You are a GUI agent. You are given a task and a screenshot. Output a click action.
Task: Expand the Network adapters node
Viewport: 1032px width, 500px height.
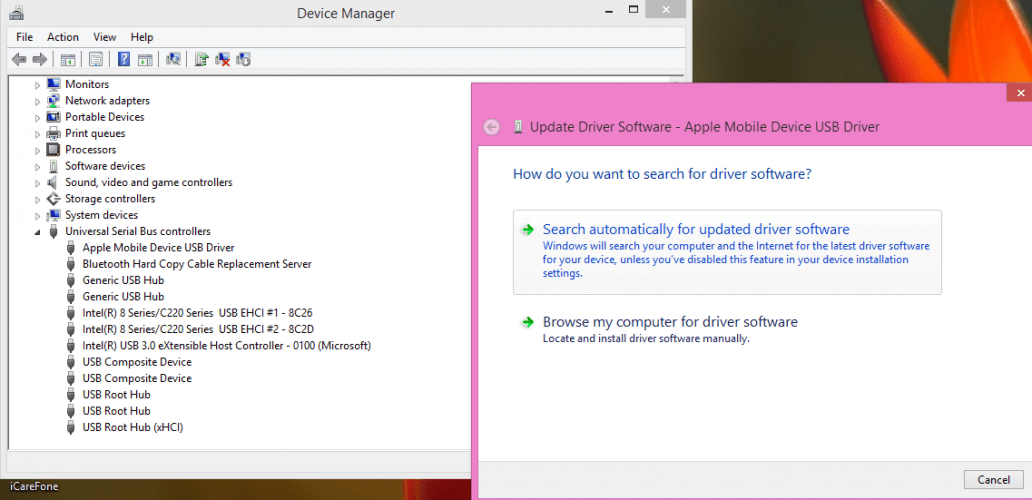(39, 101)
